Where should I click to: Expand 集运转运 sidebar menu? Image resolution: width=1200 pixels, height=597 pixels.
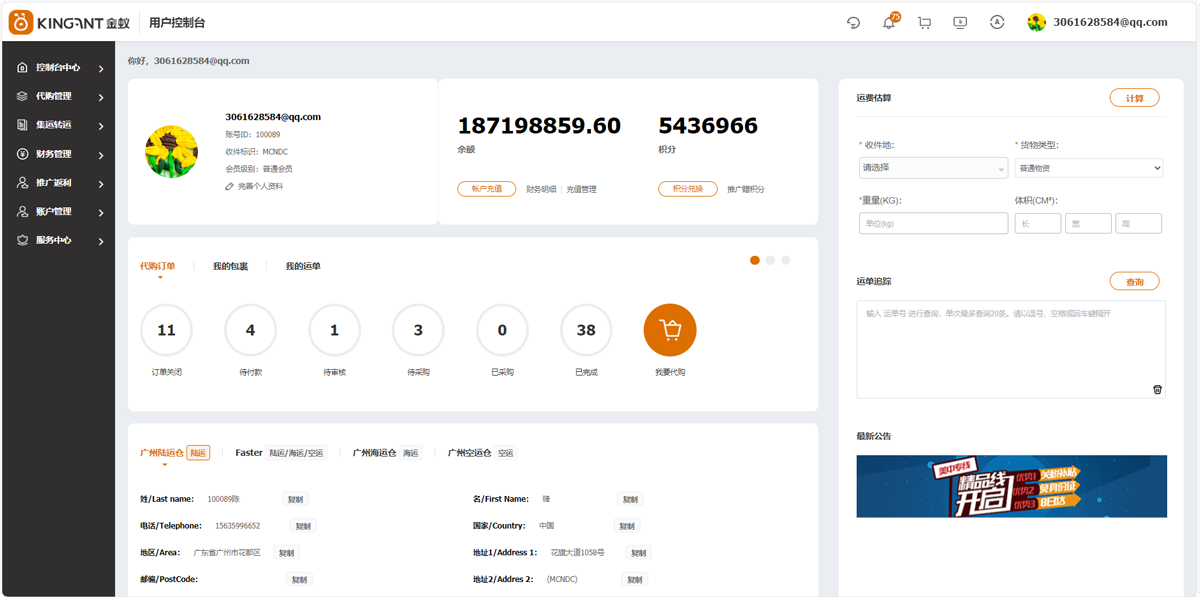point(58,126)
